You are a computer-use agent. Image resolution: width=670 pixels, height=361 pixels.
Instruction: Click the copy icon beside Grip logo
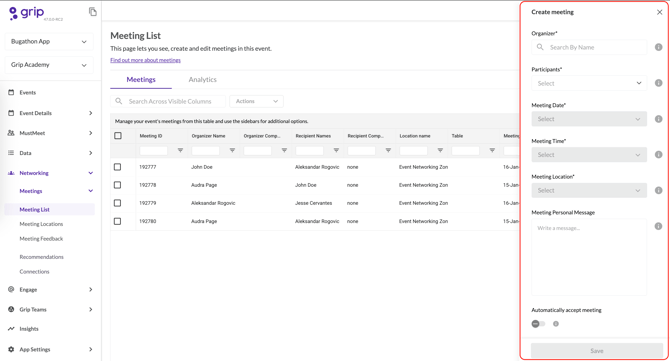point(93,12)
